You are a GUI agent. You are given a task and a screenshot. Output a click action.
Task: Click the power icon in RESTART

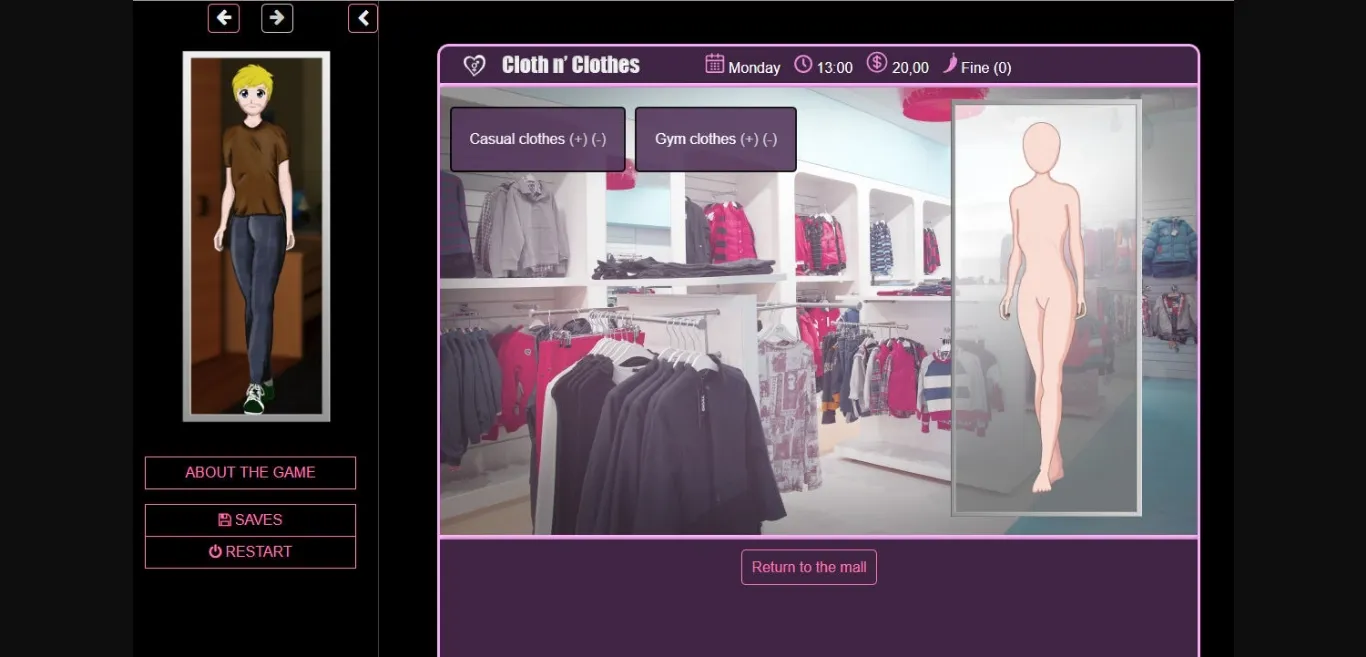pyautogui.click(x=215, y=551)
